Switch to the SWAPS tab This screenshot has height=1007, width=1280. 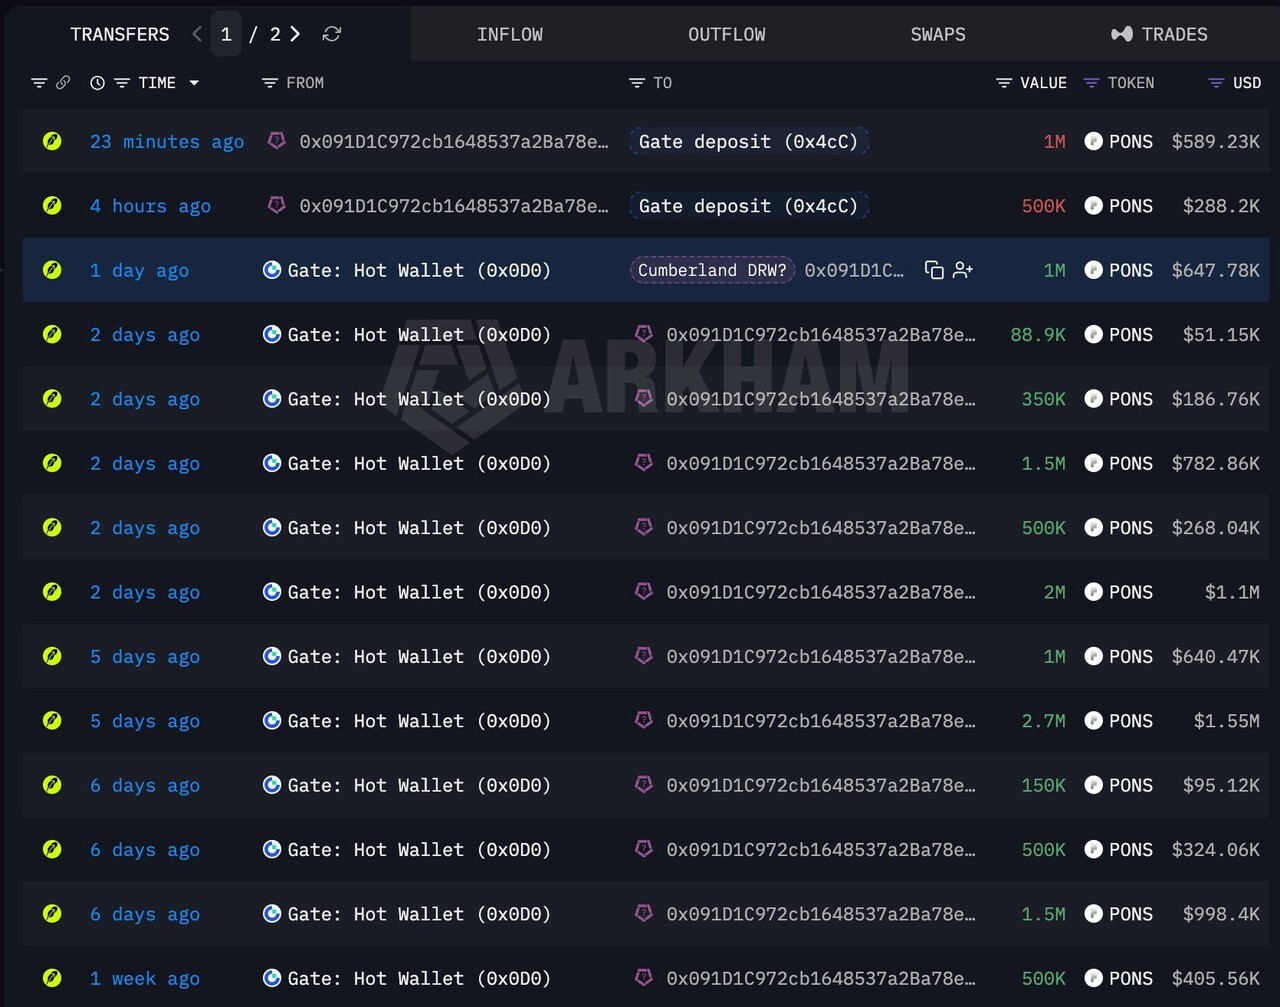pos(938,34)
